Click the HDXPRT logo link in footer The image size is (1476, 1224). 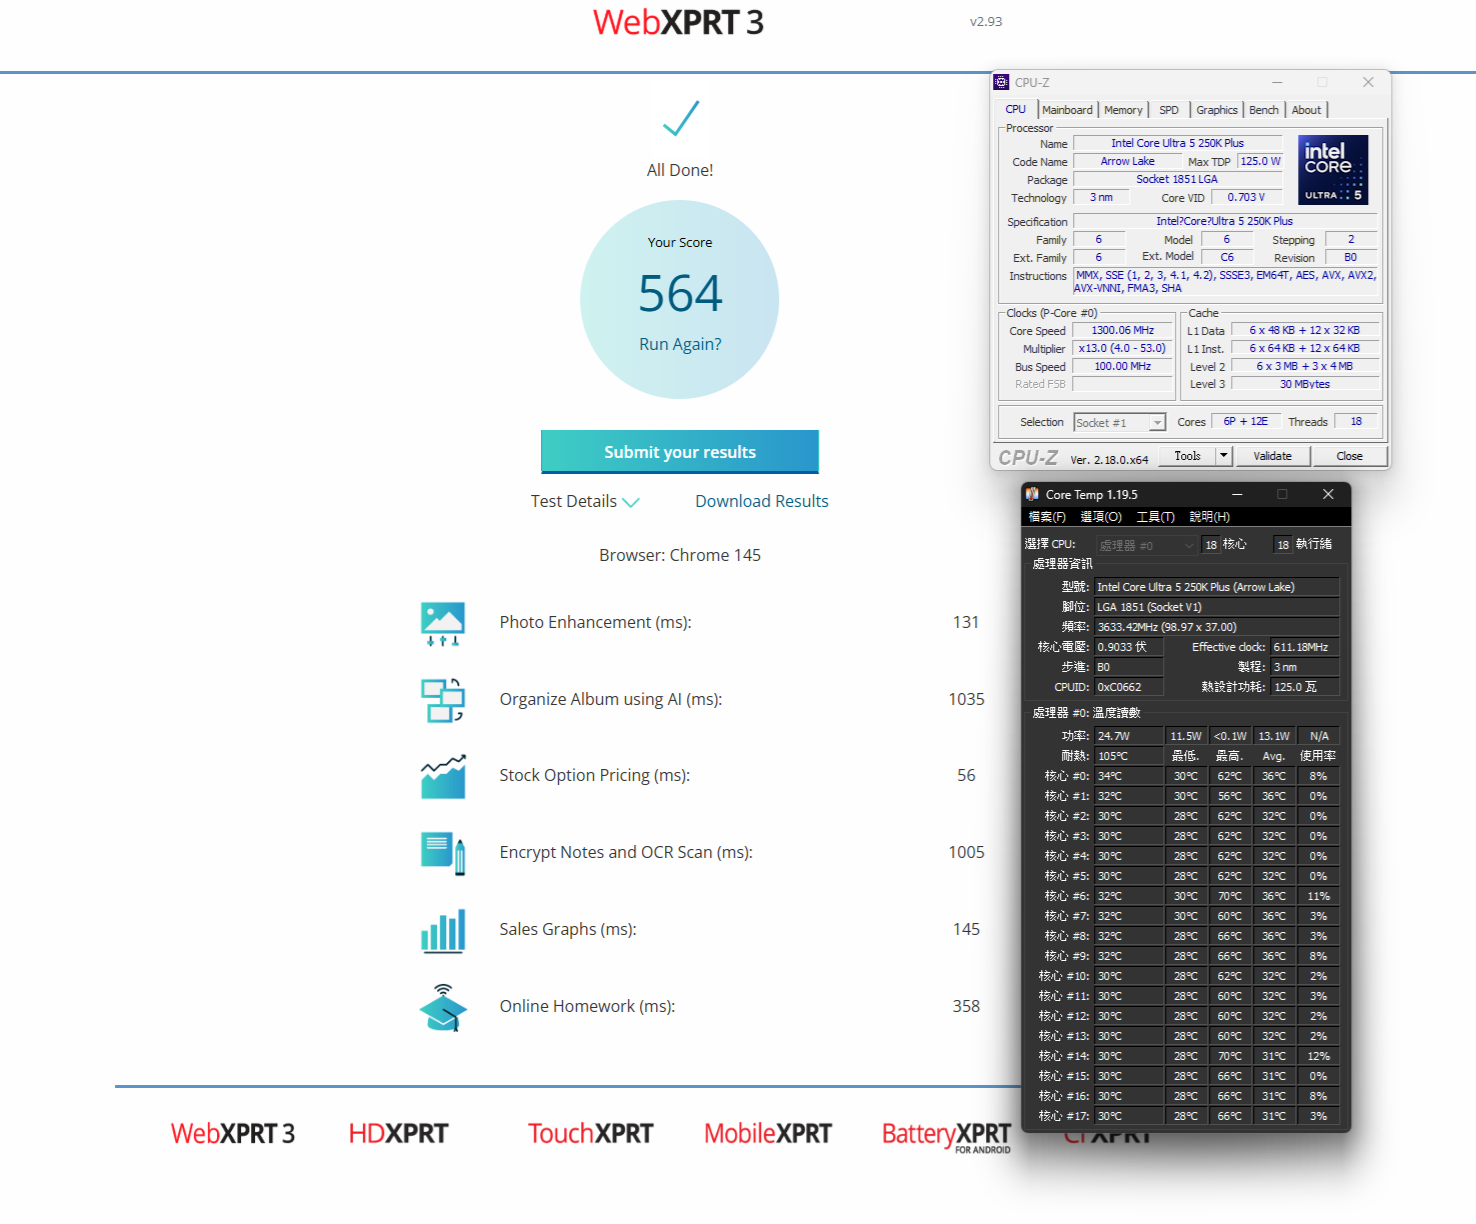[x=398, y=1134]
